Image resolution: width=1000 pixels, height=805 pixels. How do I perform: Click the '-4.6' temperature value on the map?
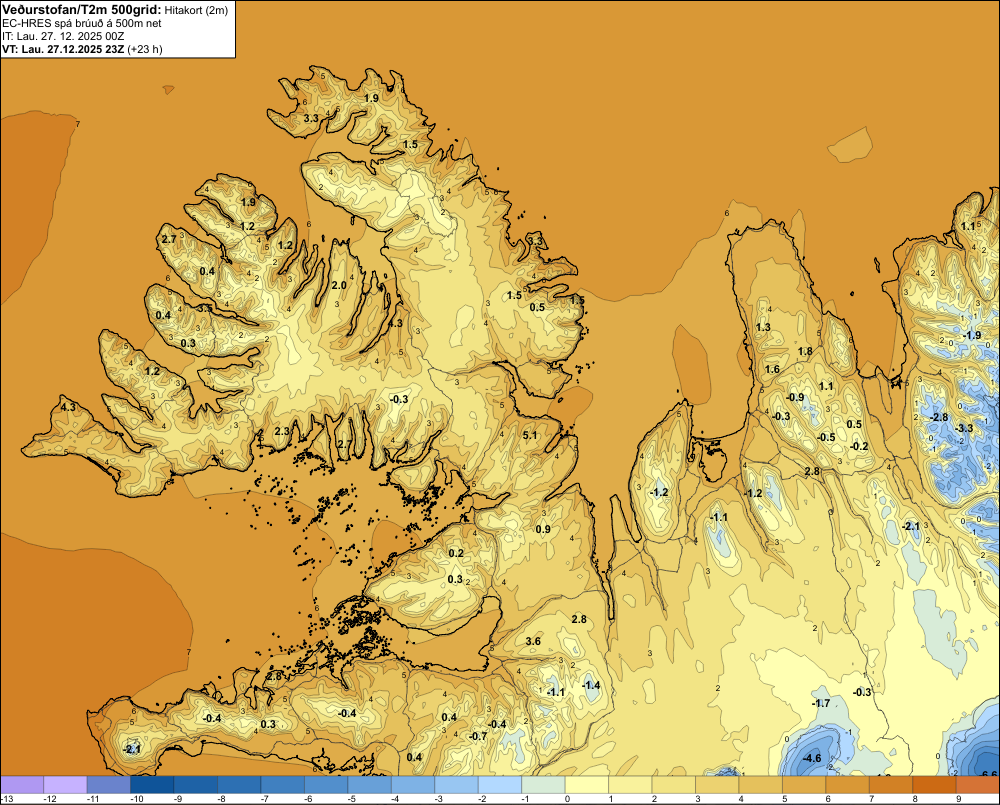coord(811,758)
